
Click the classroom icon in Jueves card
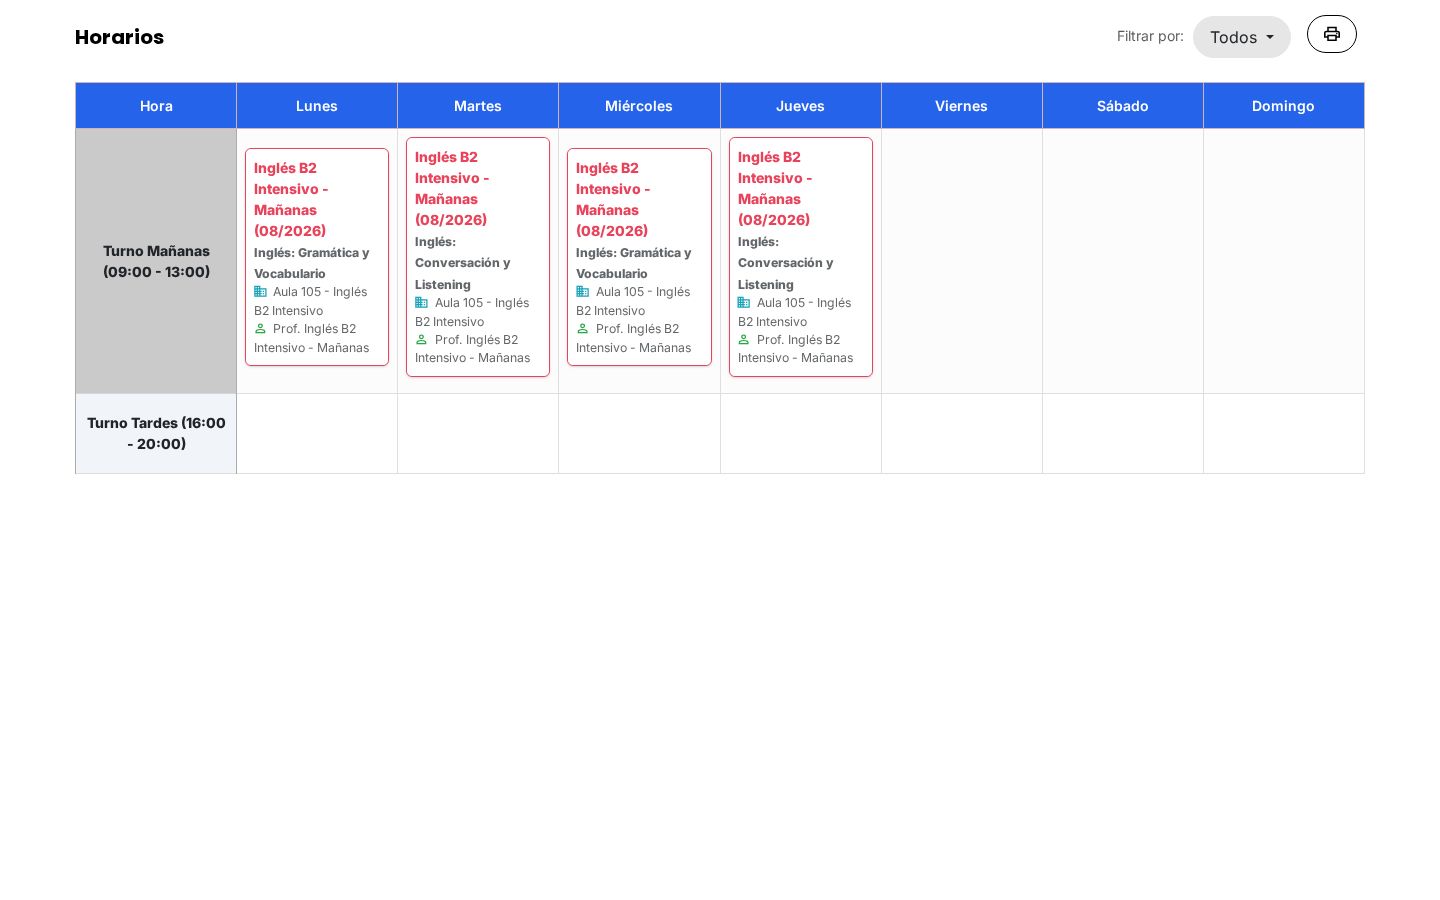click(744, 303)
